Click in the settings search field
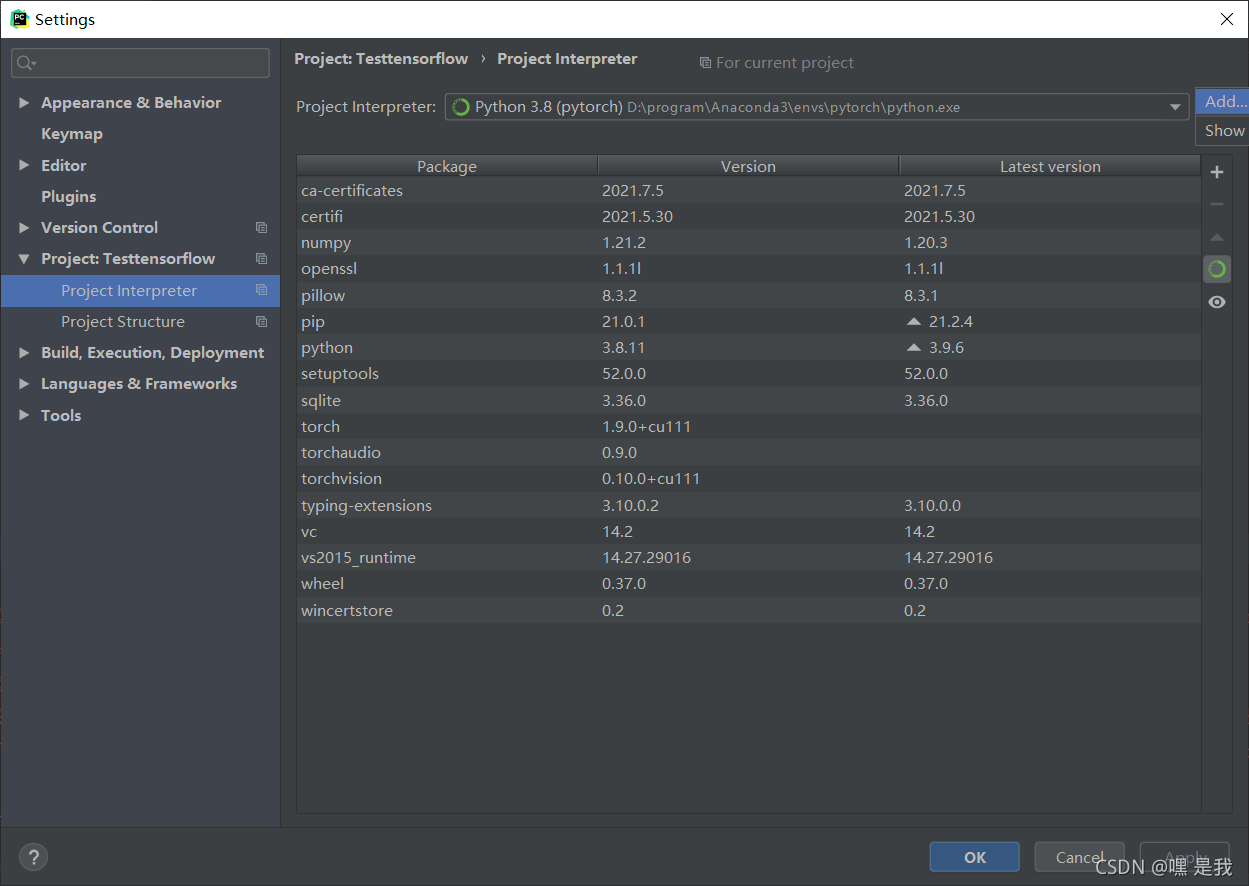 tap(140, 63)
